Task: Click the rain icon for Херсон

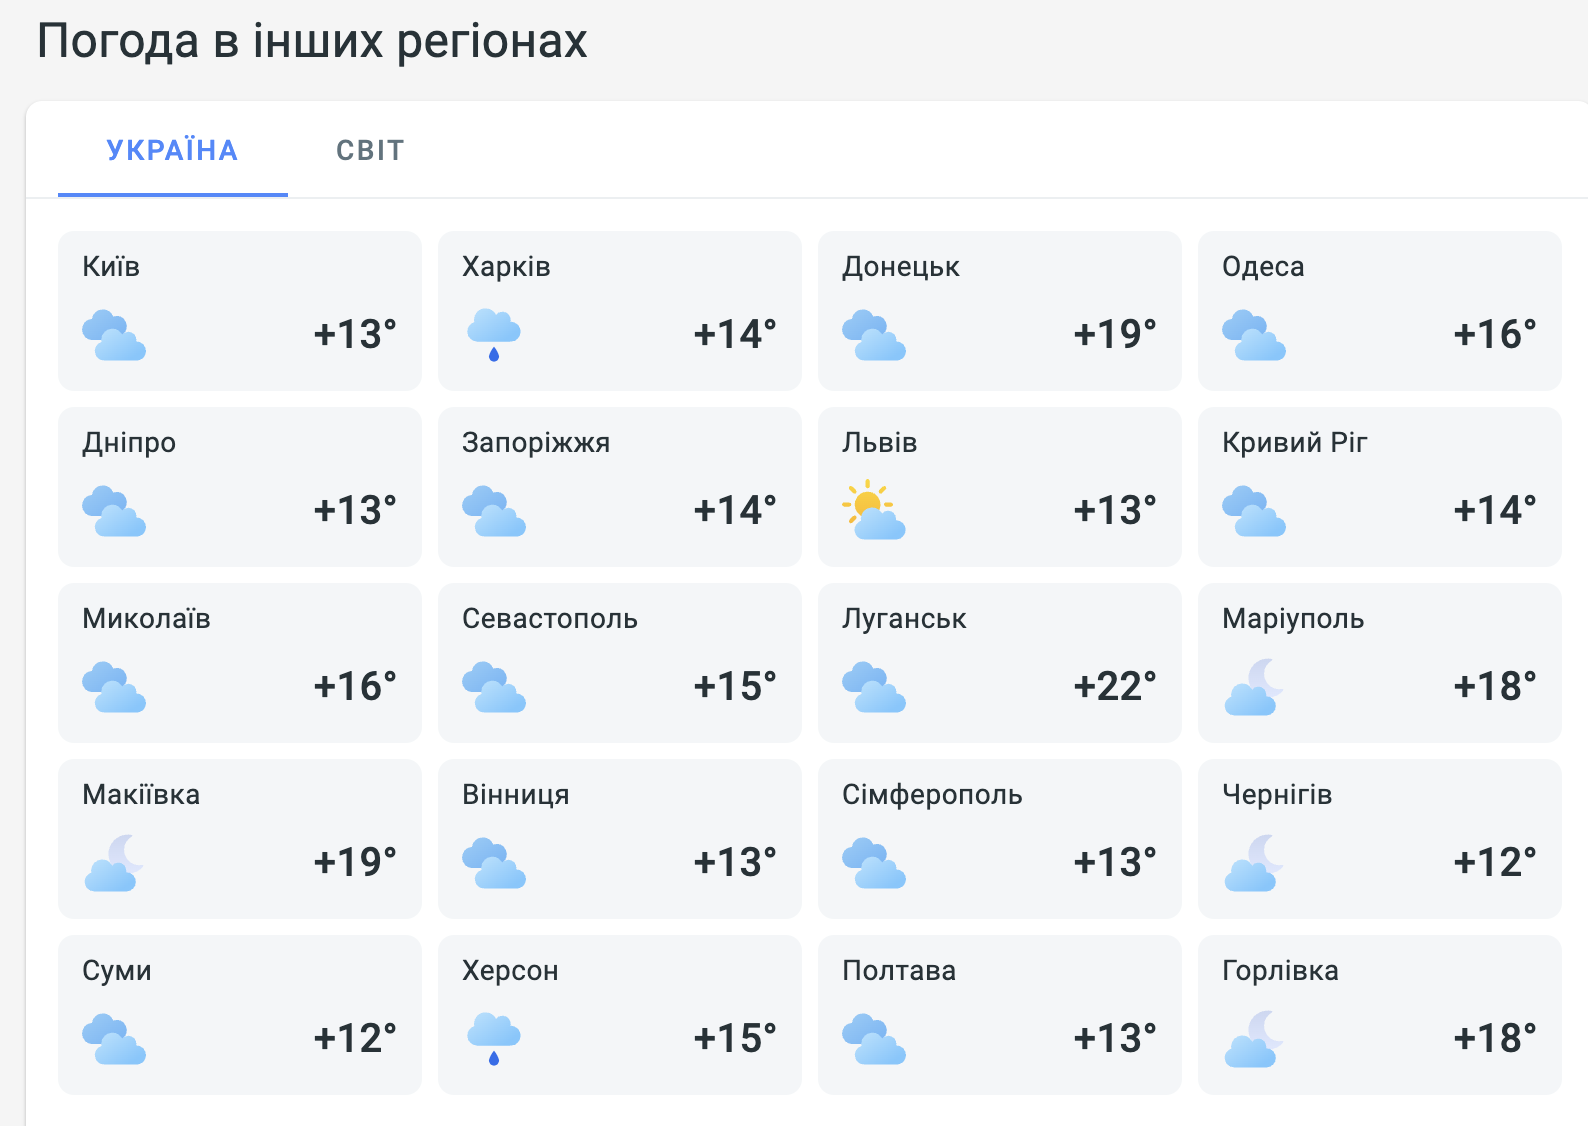Action: (494, 1039)
